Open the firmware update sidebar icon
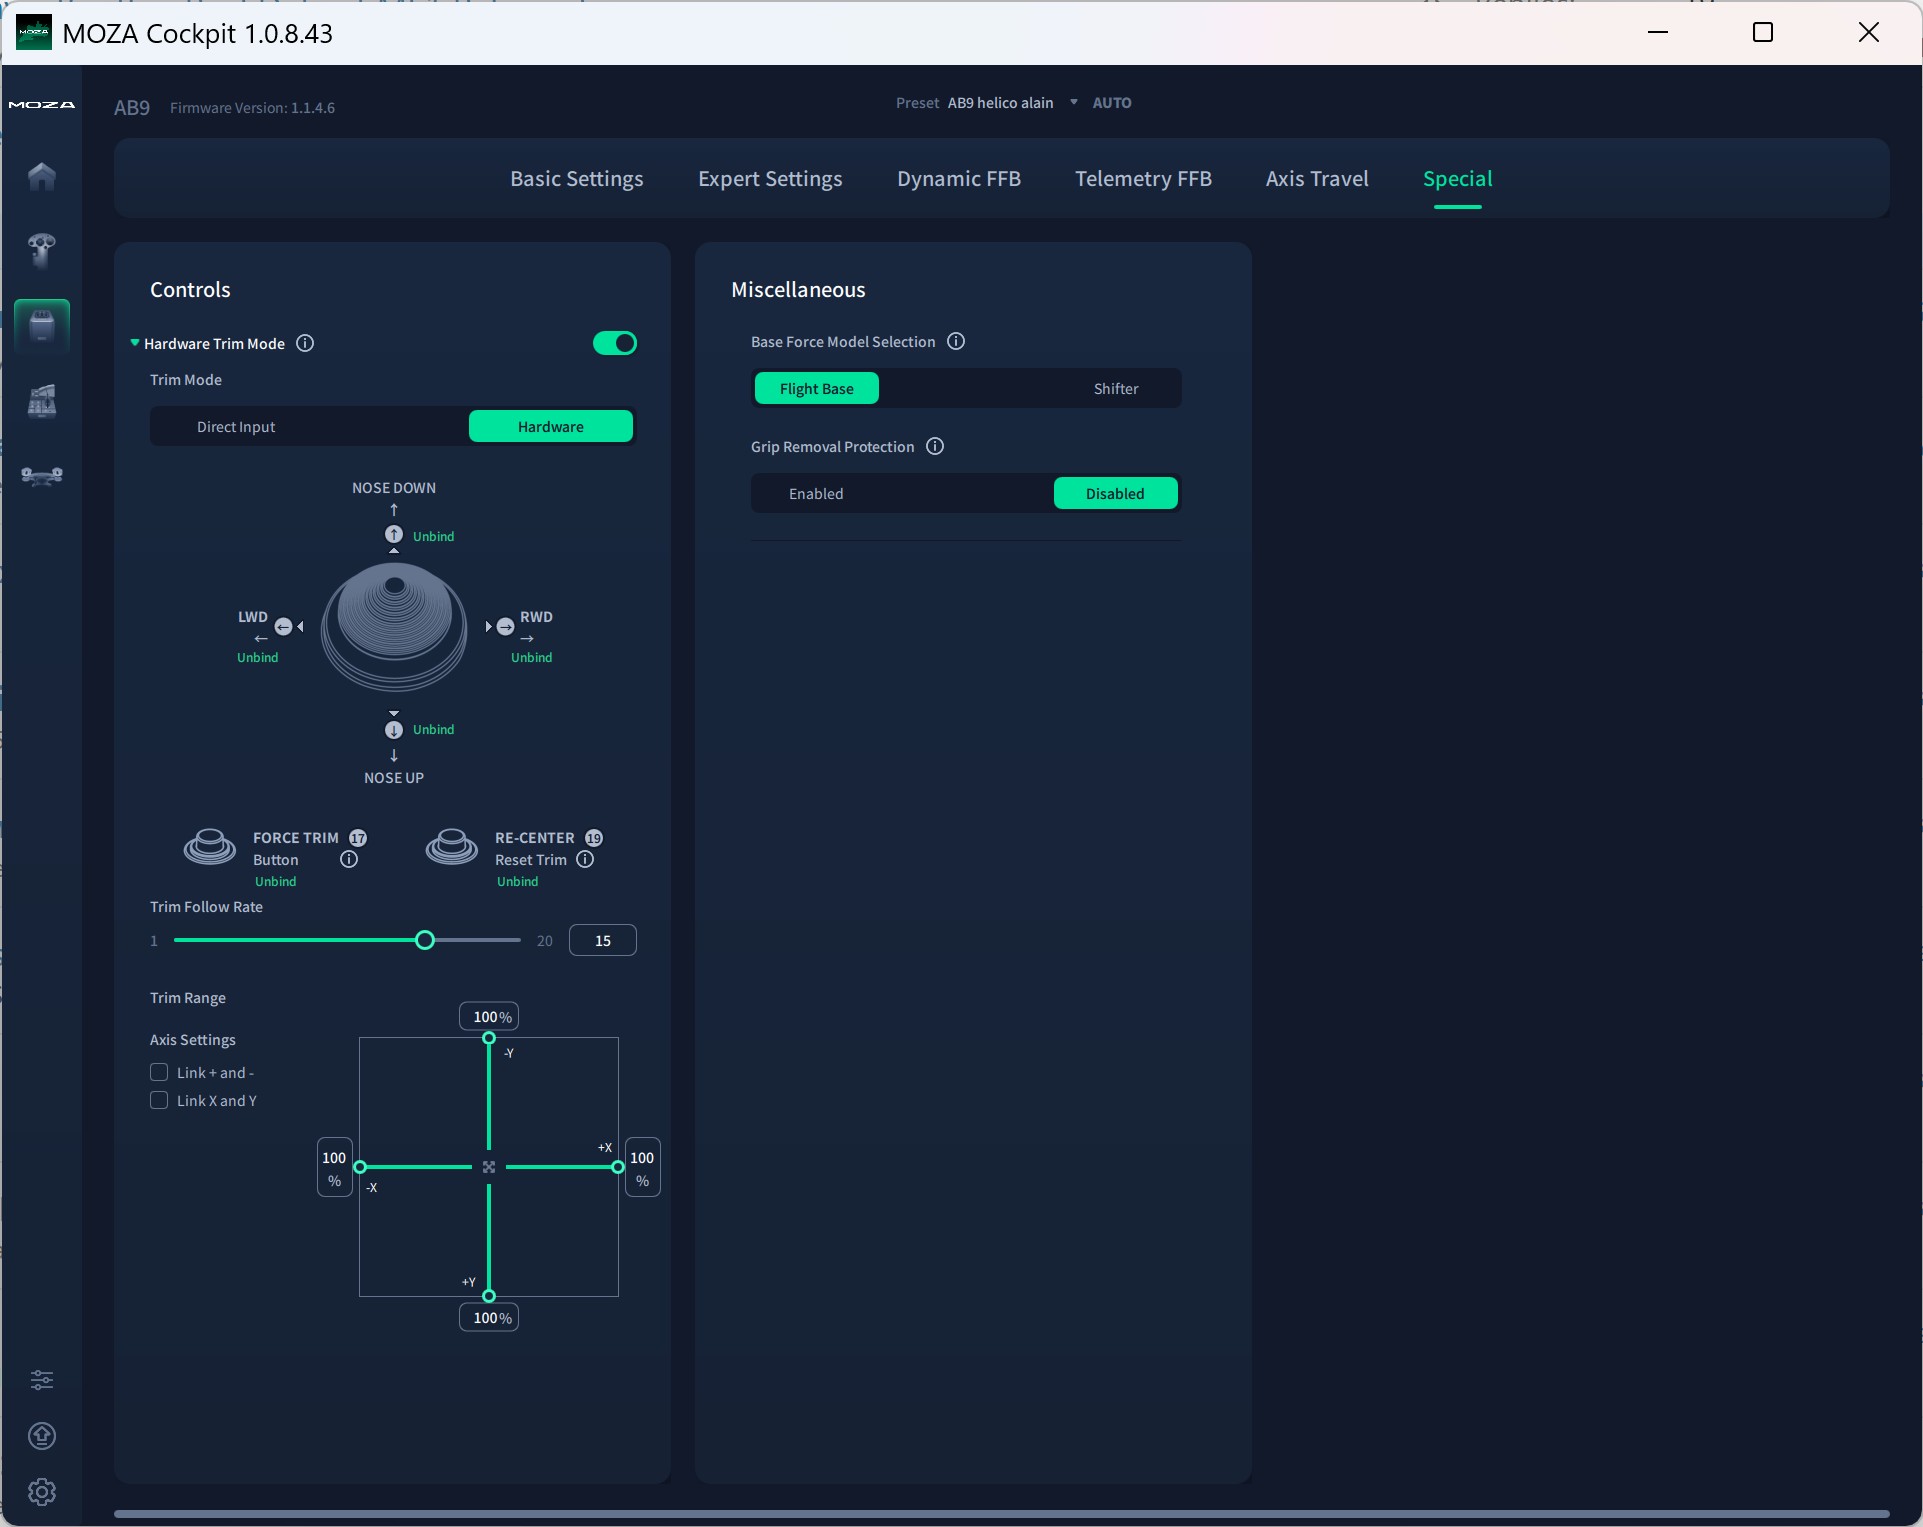This screenshot has height=1527, width=1923. pyautogui.click(x=42, y=1436)
